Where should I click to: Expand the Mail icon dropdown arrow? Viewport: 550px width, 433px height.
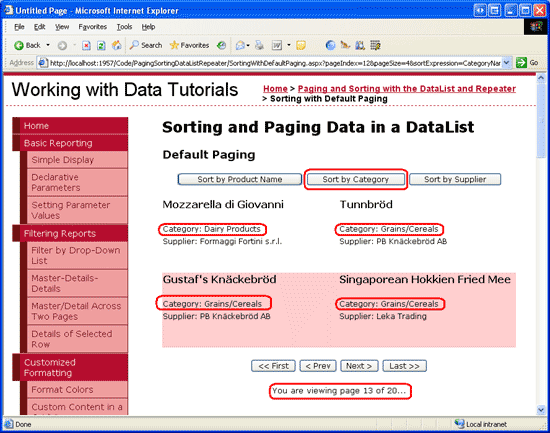click(x=248, y=45)
